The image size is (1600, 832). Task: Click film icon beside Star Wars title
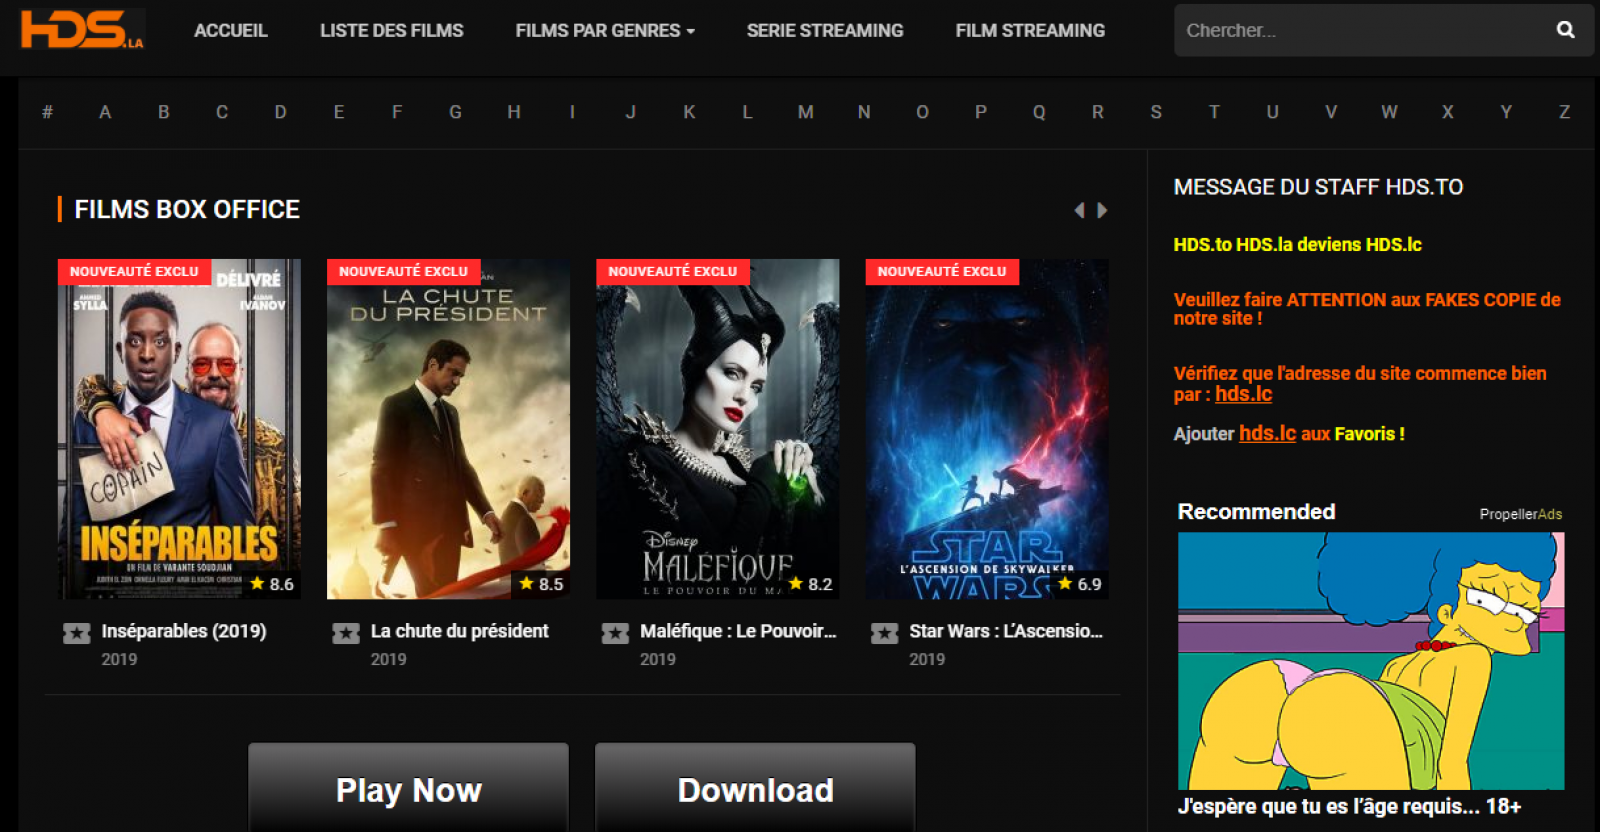pos(884,633)
